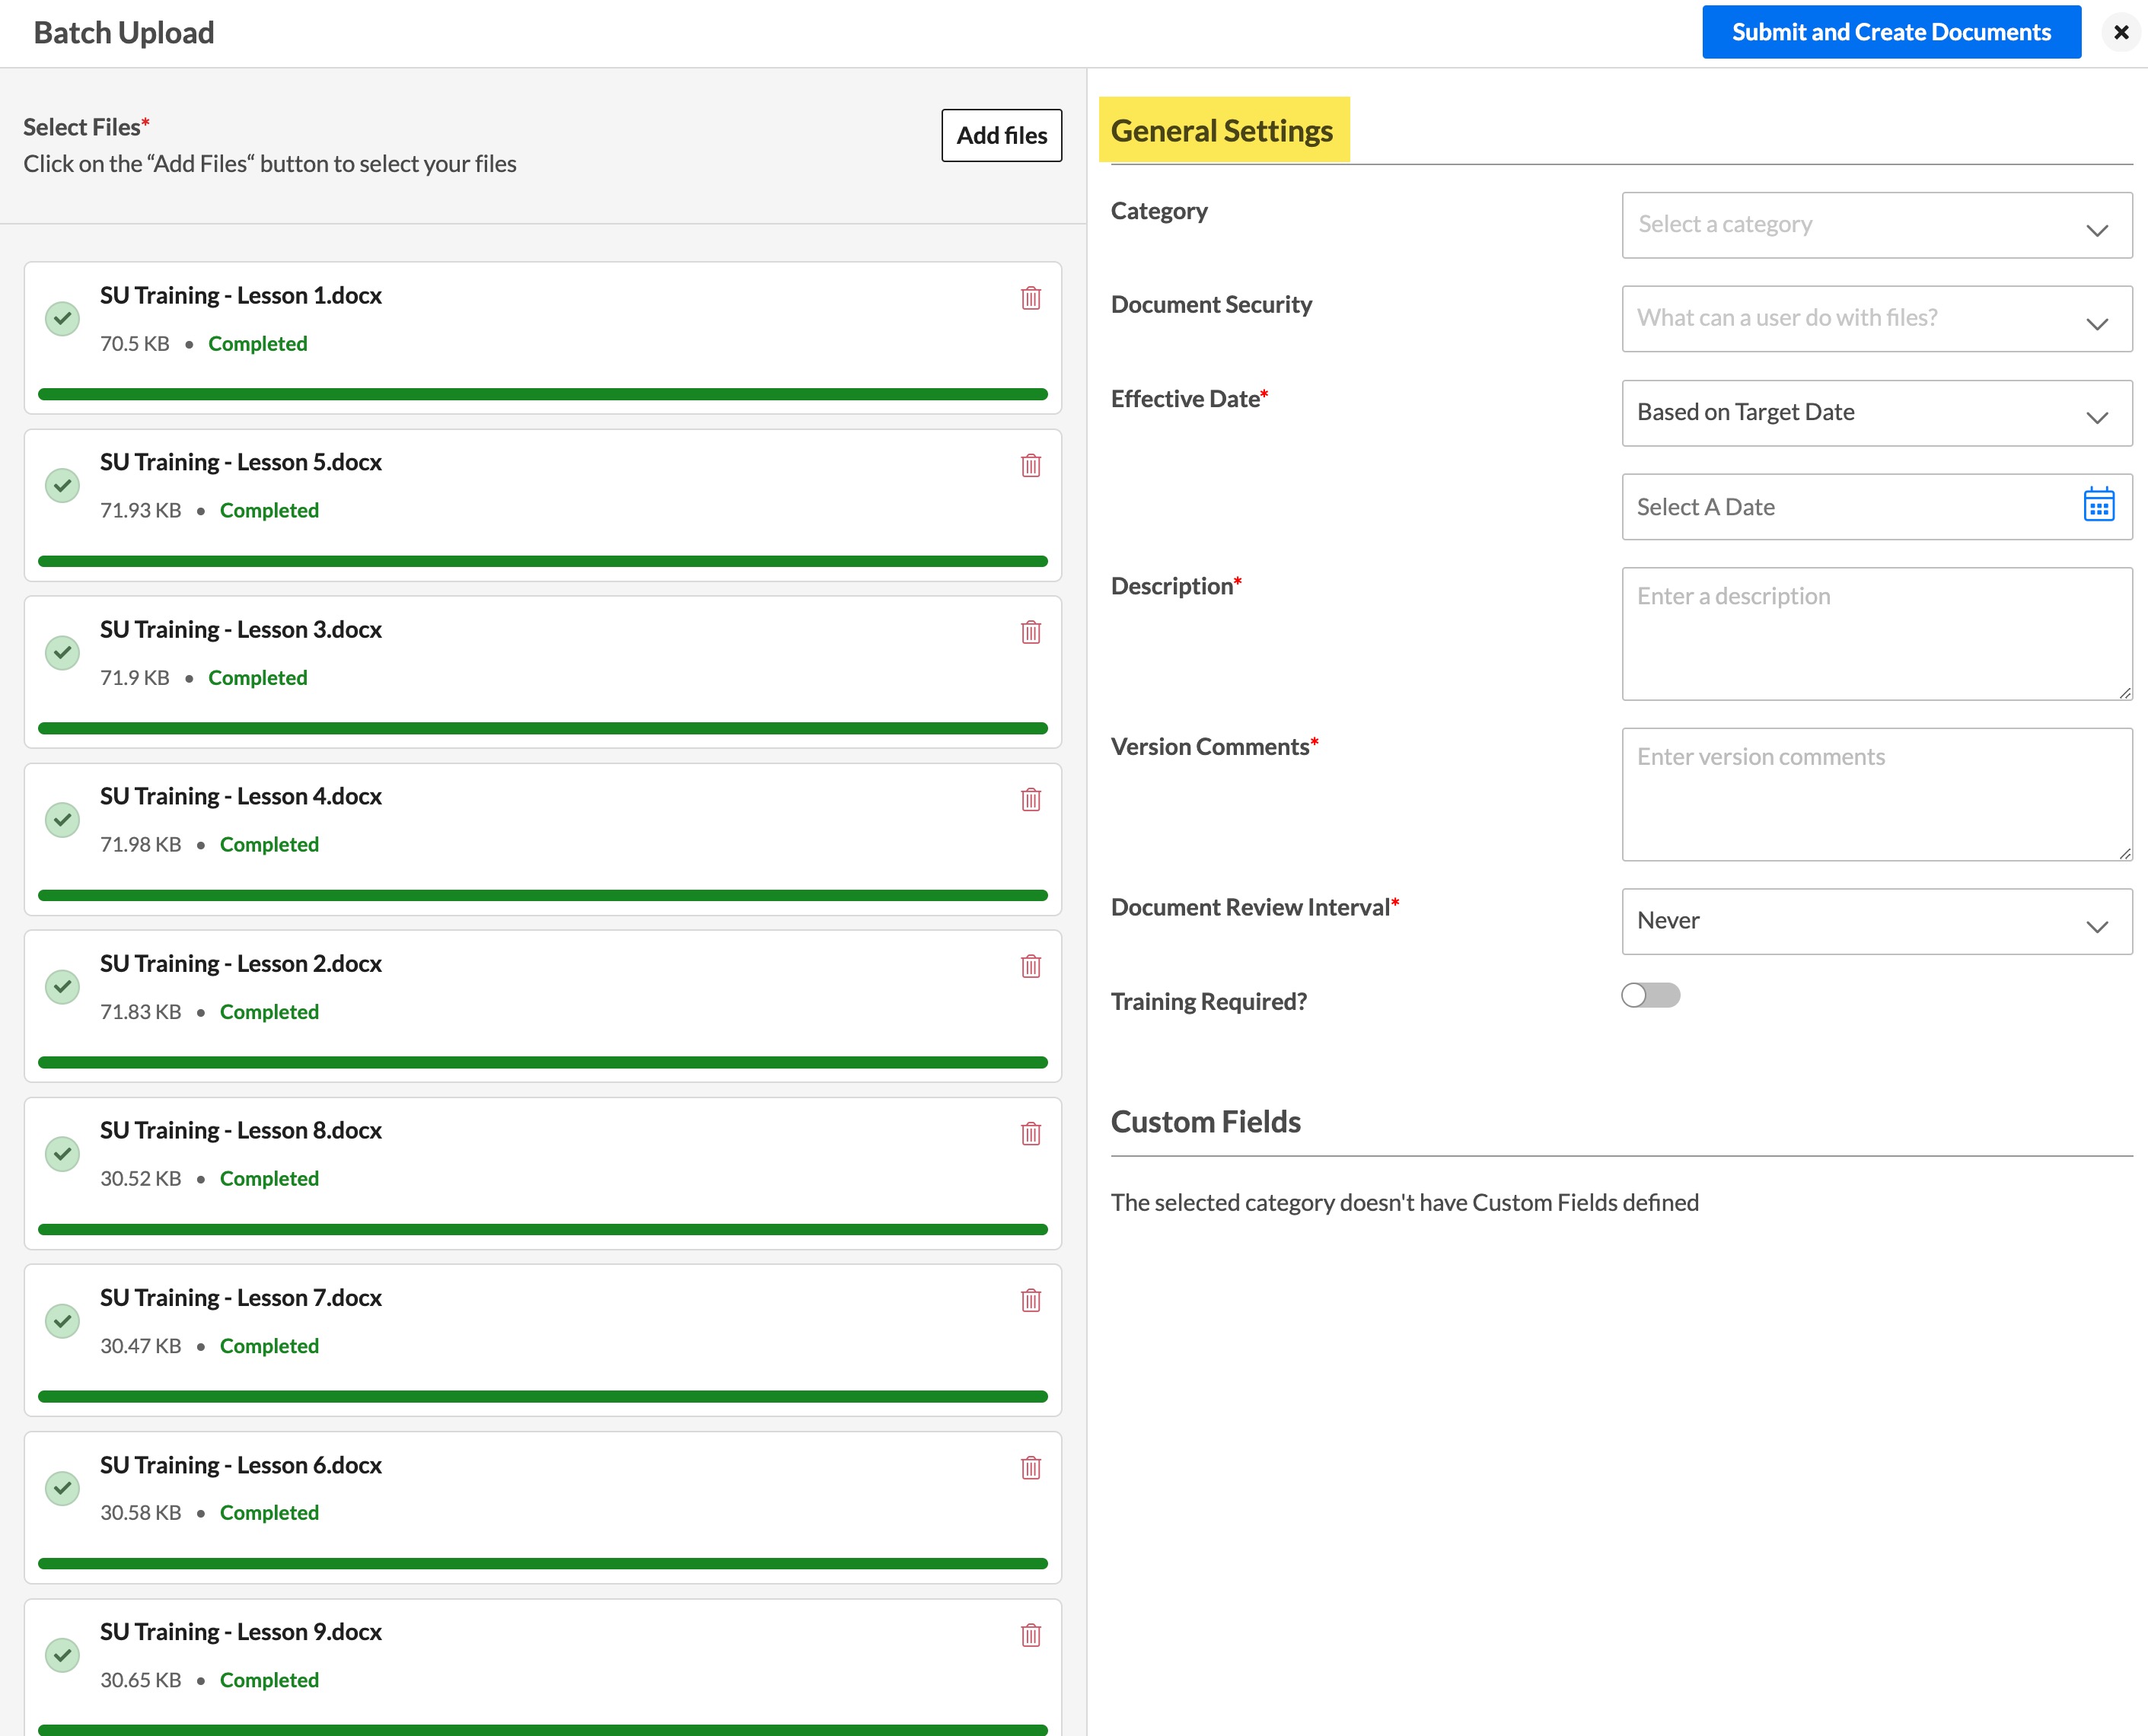The width and height of the screenshot is (2148, 1736).
Task: Click the 30.52 KB file size
Action: click(x=141, y=1179)
